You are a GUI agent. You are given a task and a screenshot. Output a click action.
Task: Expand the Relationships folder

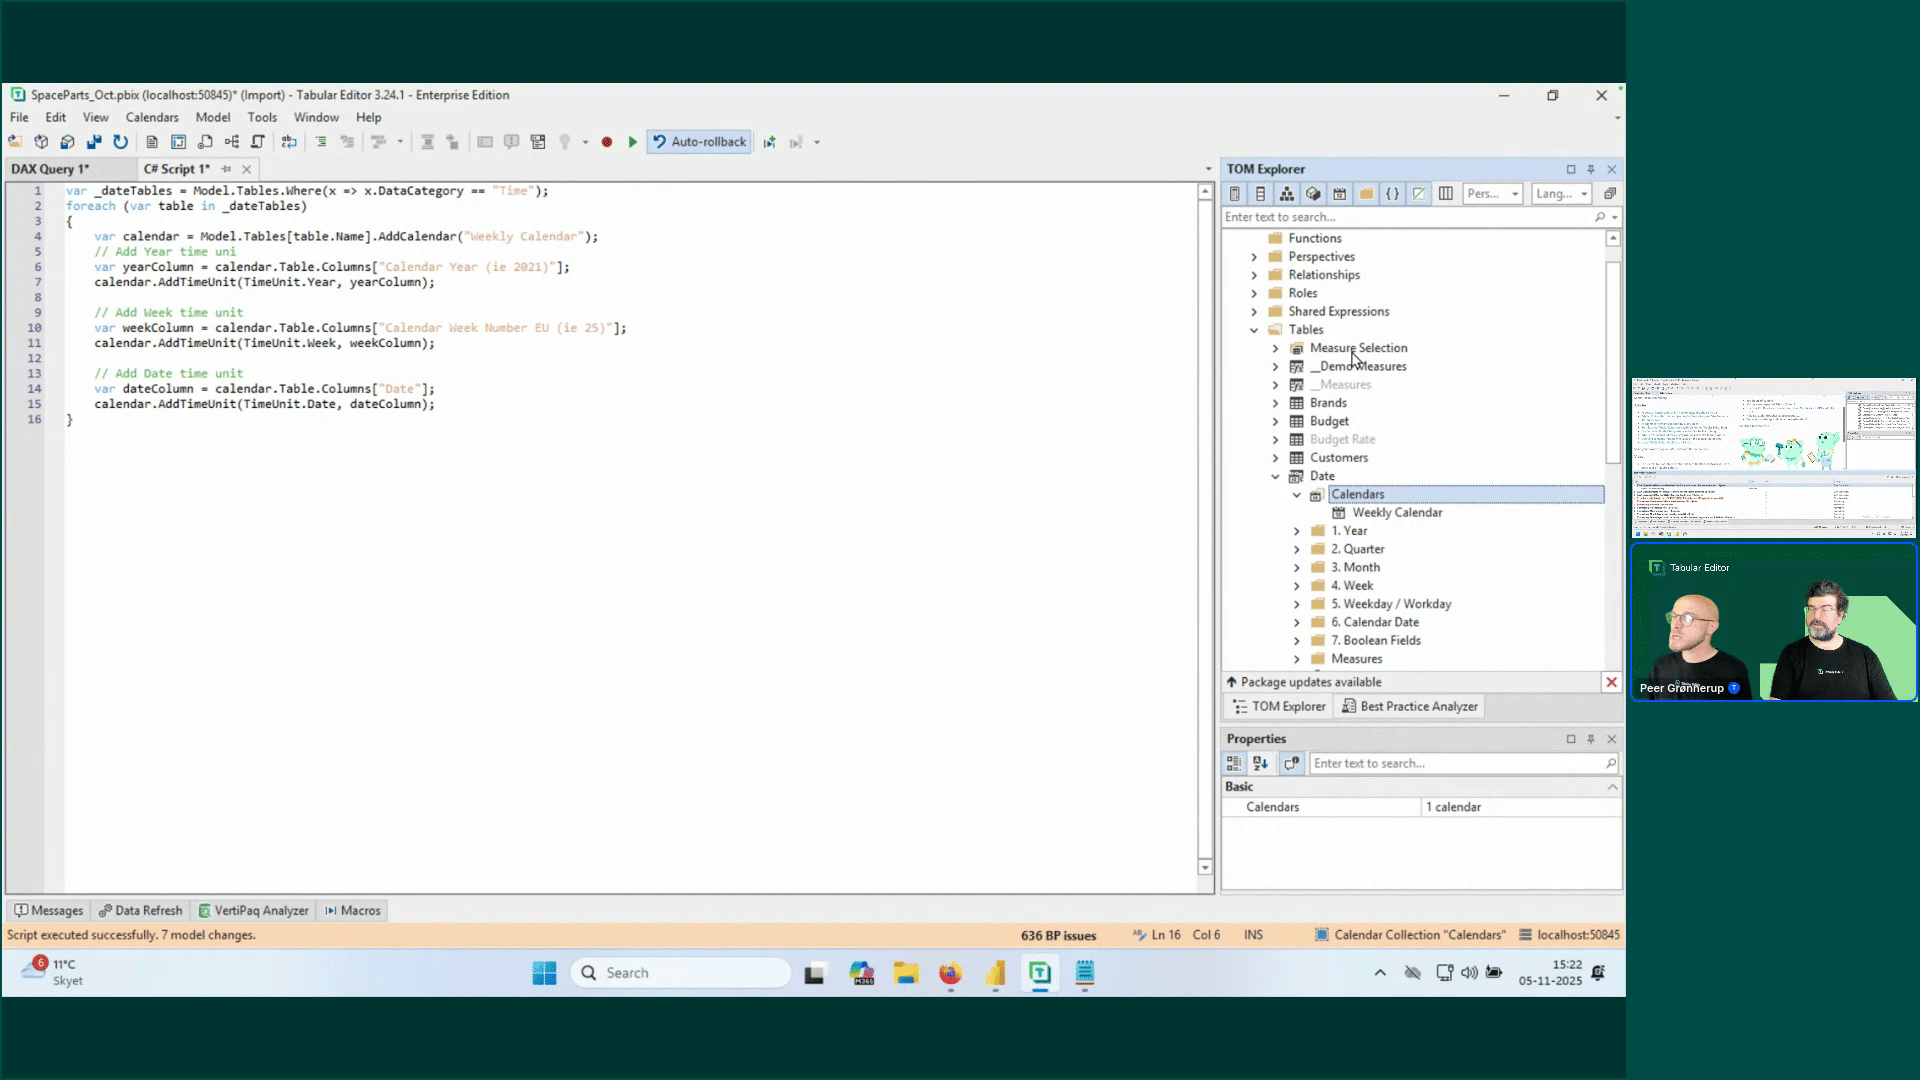click(1254, 275)
